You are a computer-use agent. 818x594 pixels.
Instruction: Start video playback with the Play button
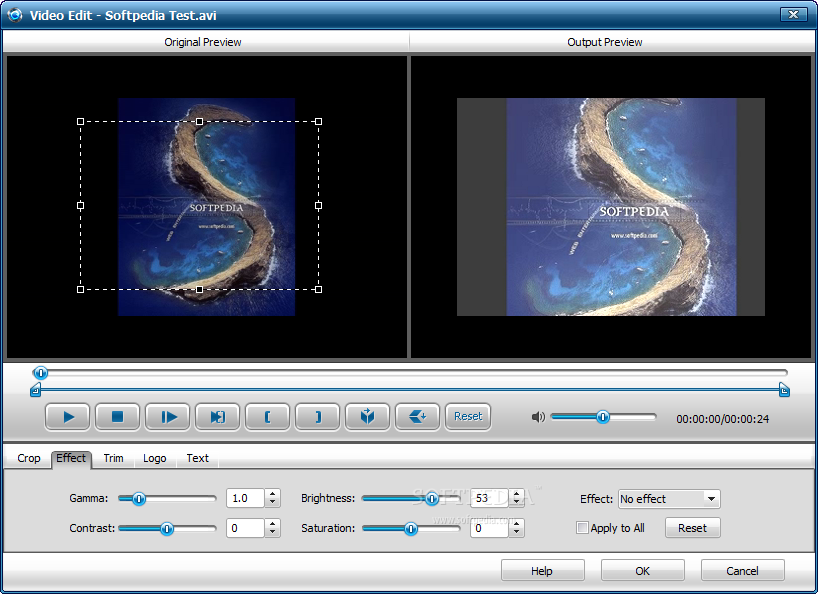[x=68, y=417]
